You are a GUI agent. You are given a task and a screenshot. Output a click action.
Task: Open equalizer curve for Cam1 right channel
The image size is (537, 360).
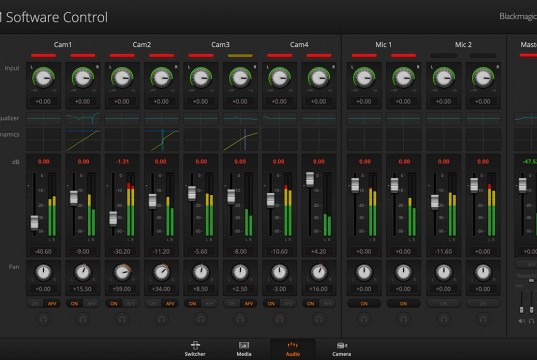(x=83, y=119)
